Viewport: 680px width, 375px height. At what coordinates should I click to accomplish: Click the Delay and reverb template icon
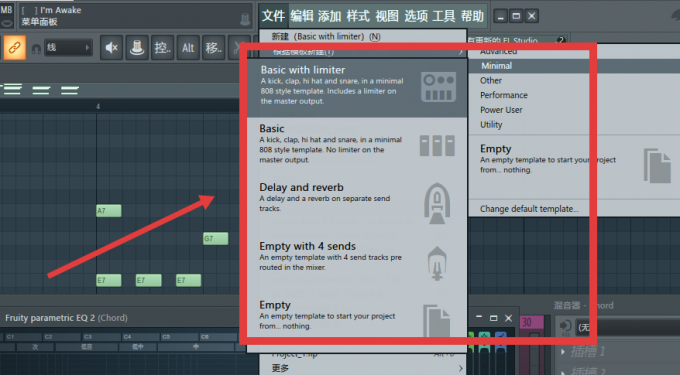437,203
